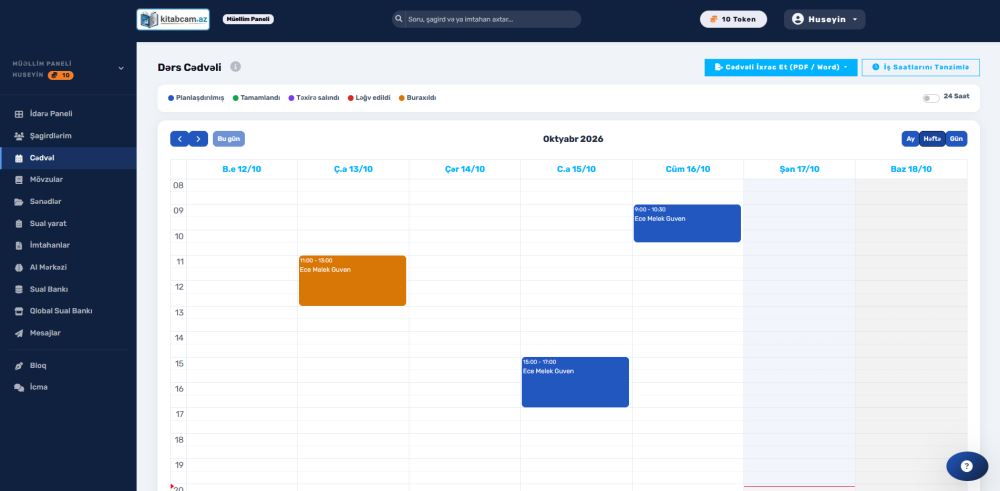The height and width of the screenshot is (491, 1000).
Task: Open the help question mark bubble
Action: click(x=967, y=465)
